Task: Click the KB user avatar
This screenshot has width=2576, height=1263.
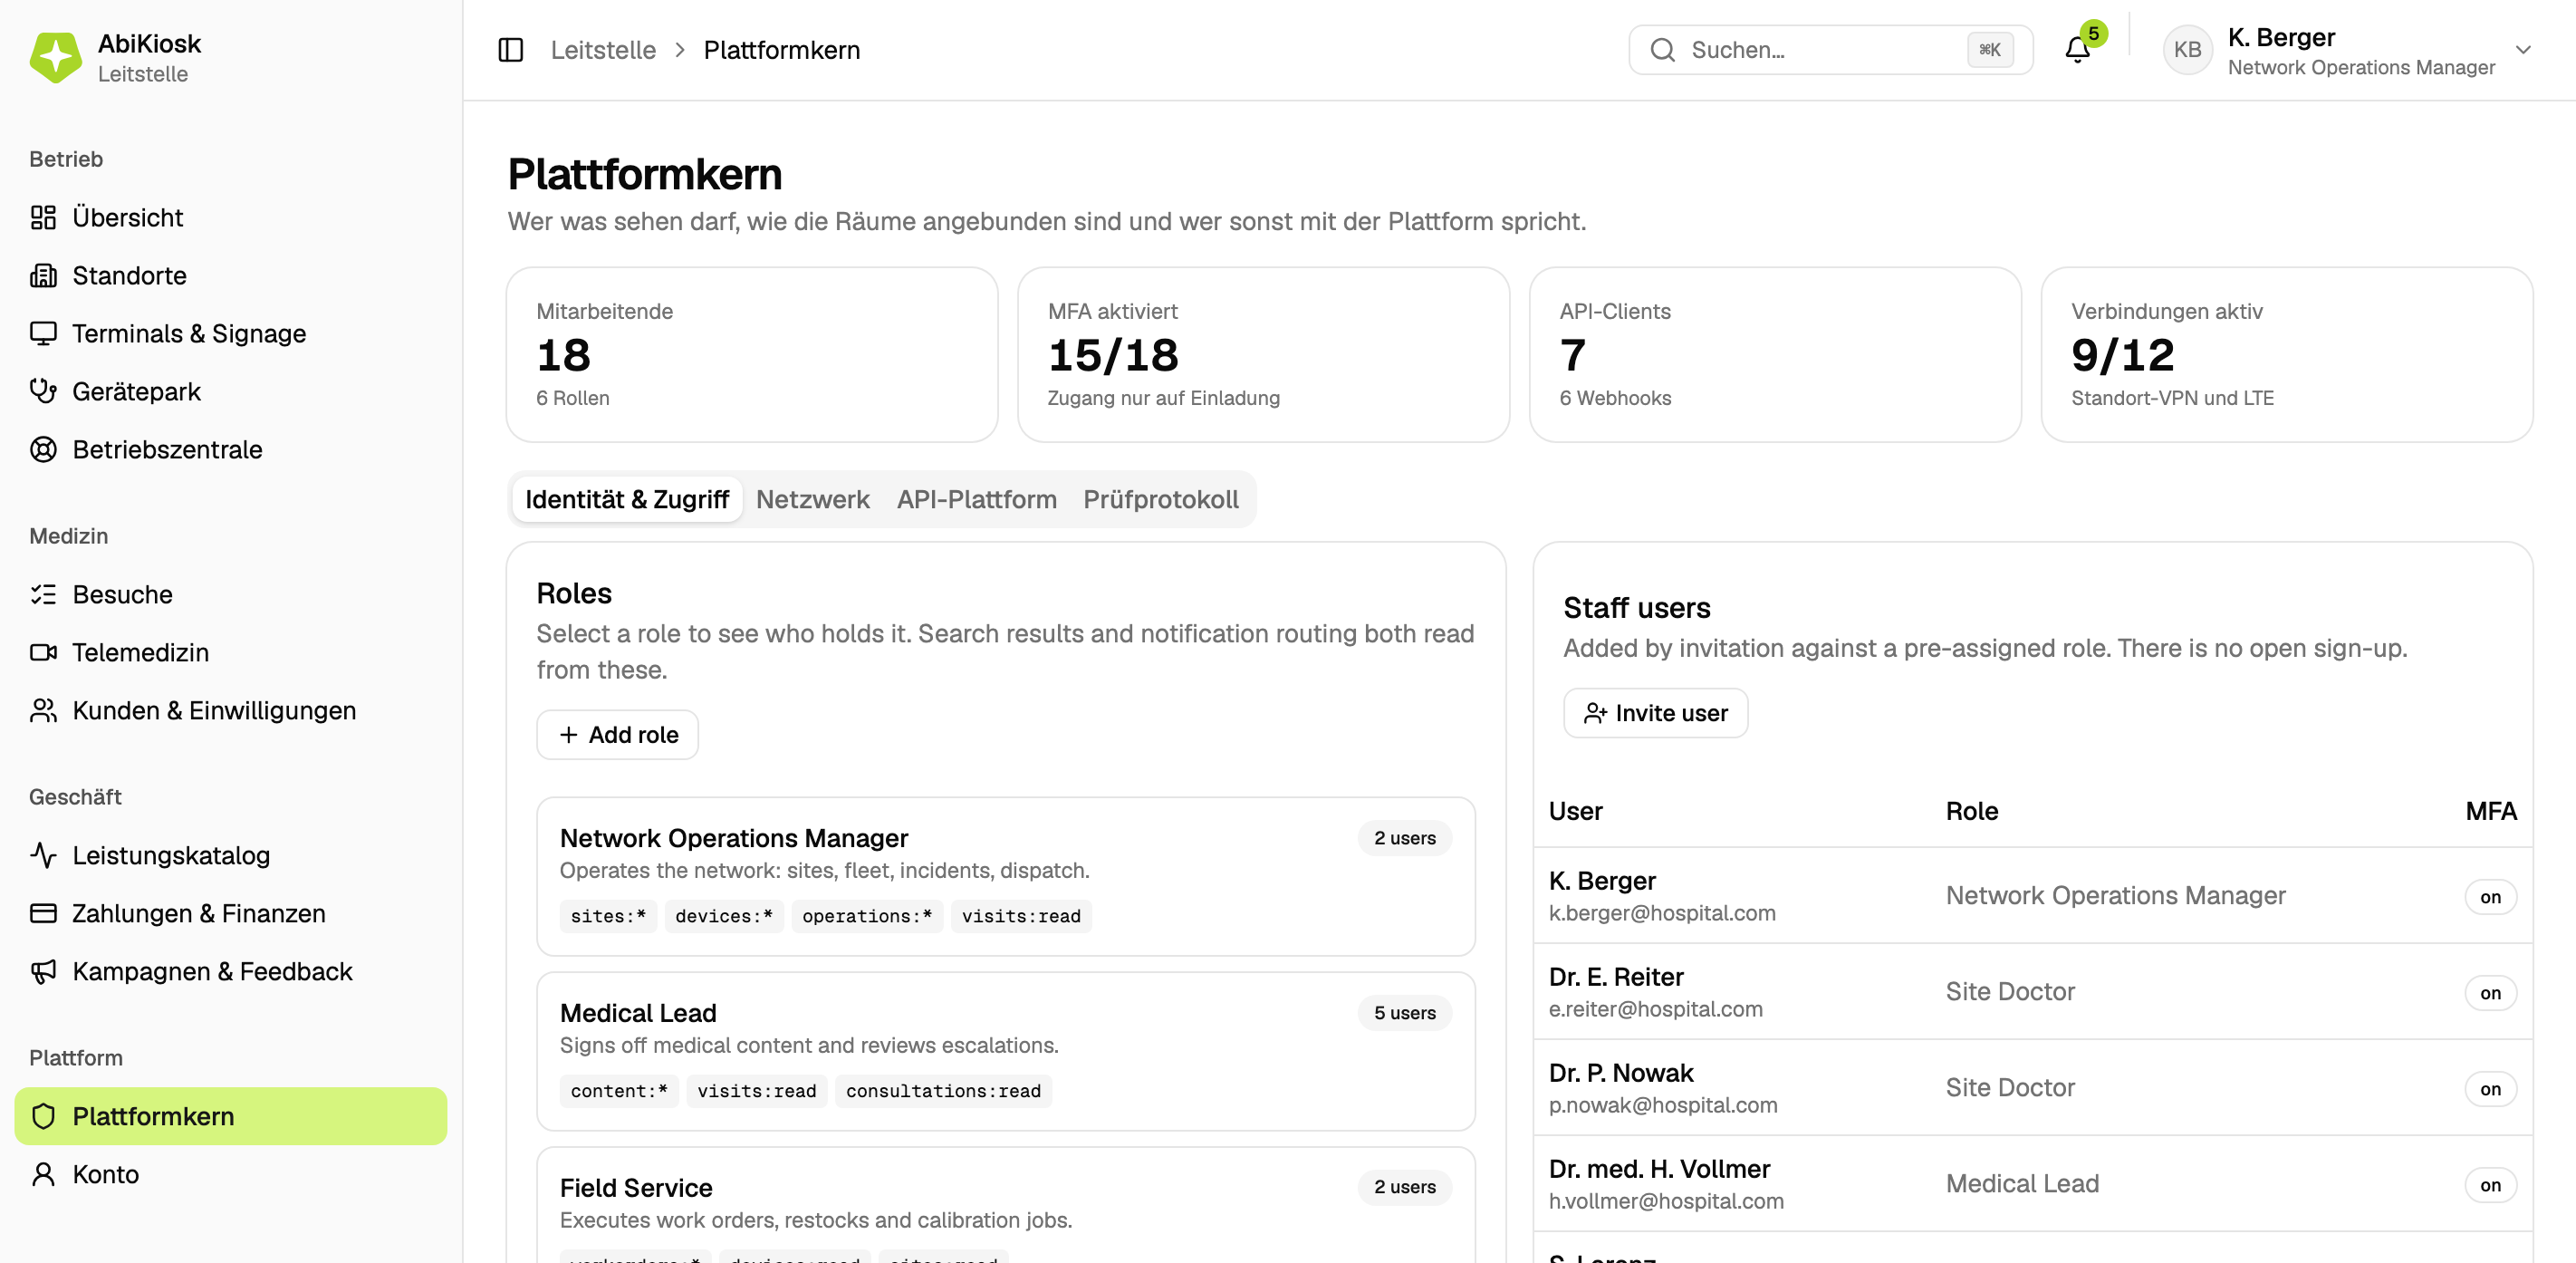Action: [2187, 50]
